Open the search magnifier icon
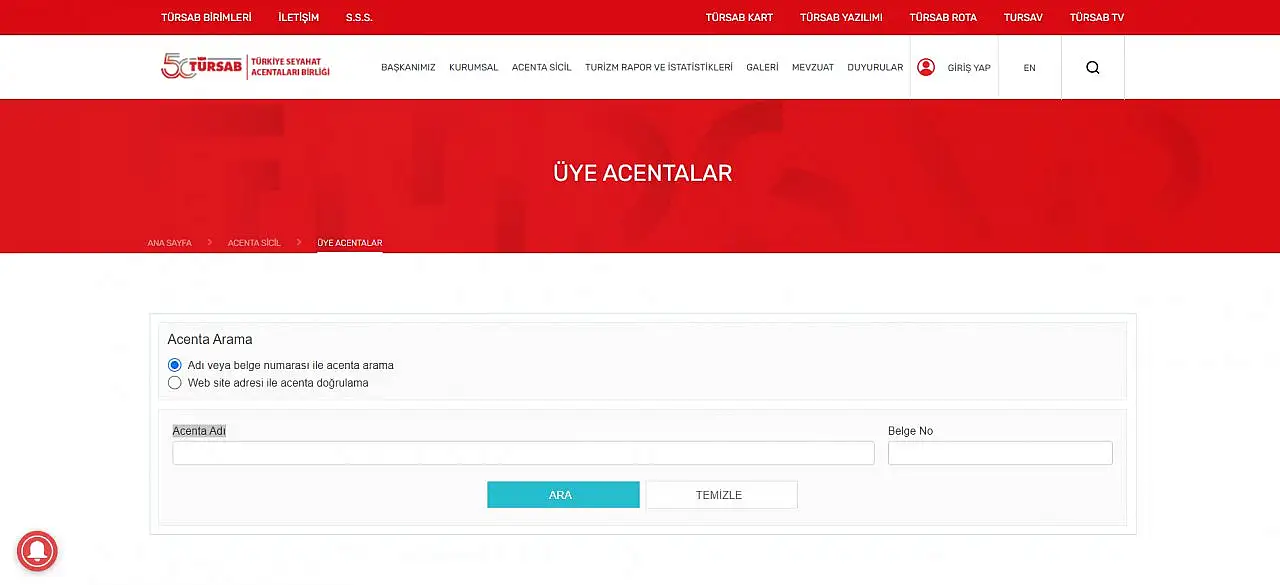The height and width of the screenshot is (585, 1280). [x=1092, y=67]
